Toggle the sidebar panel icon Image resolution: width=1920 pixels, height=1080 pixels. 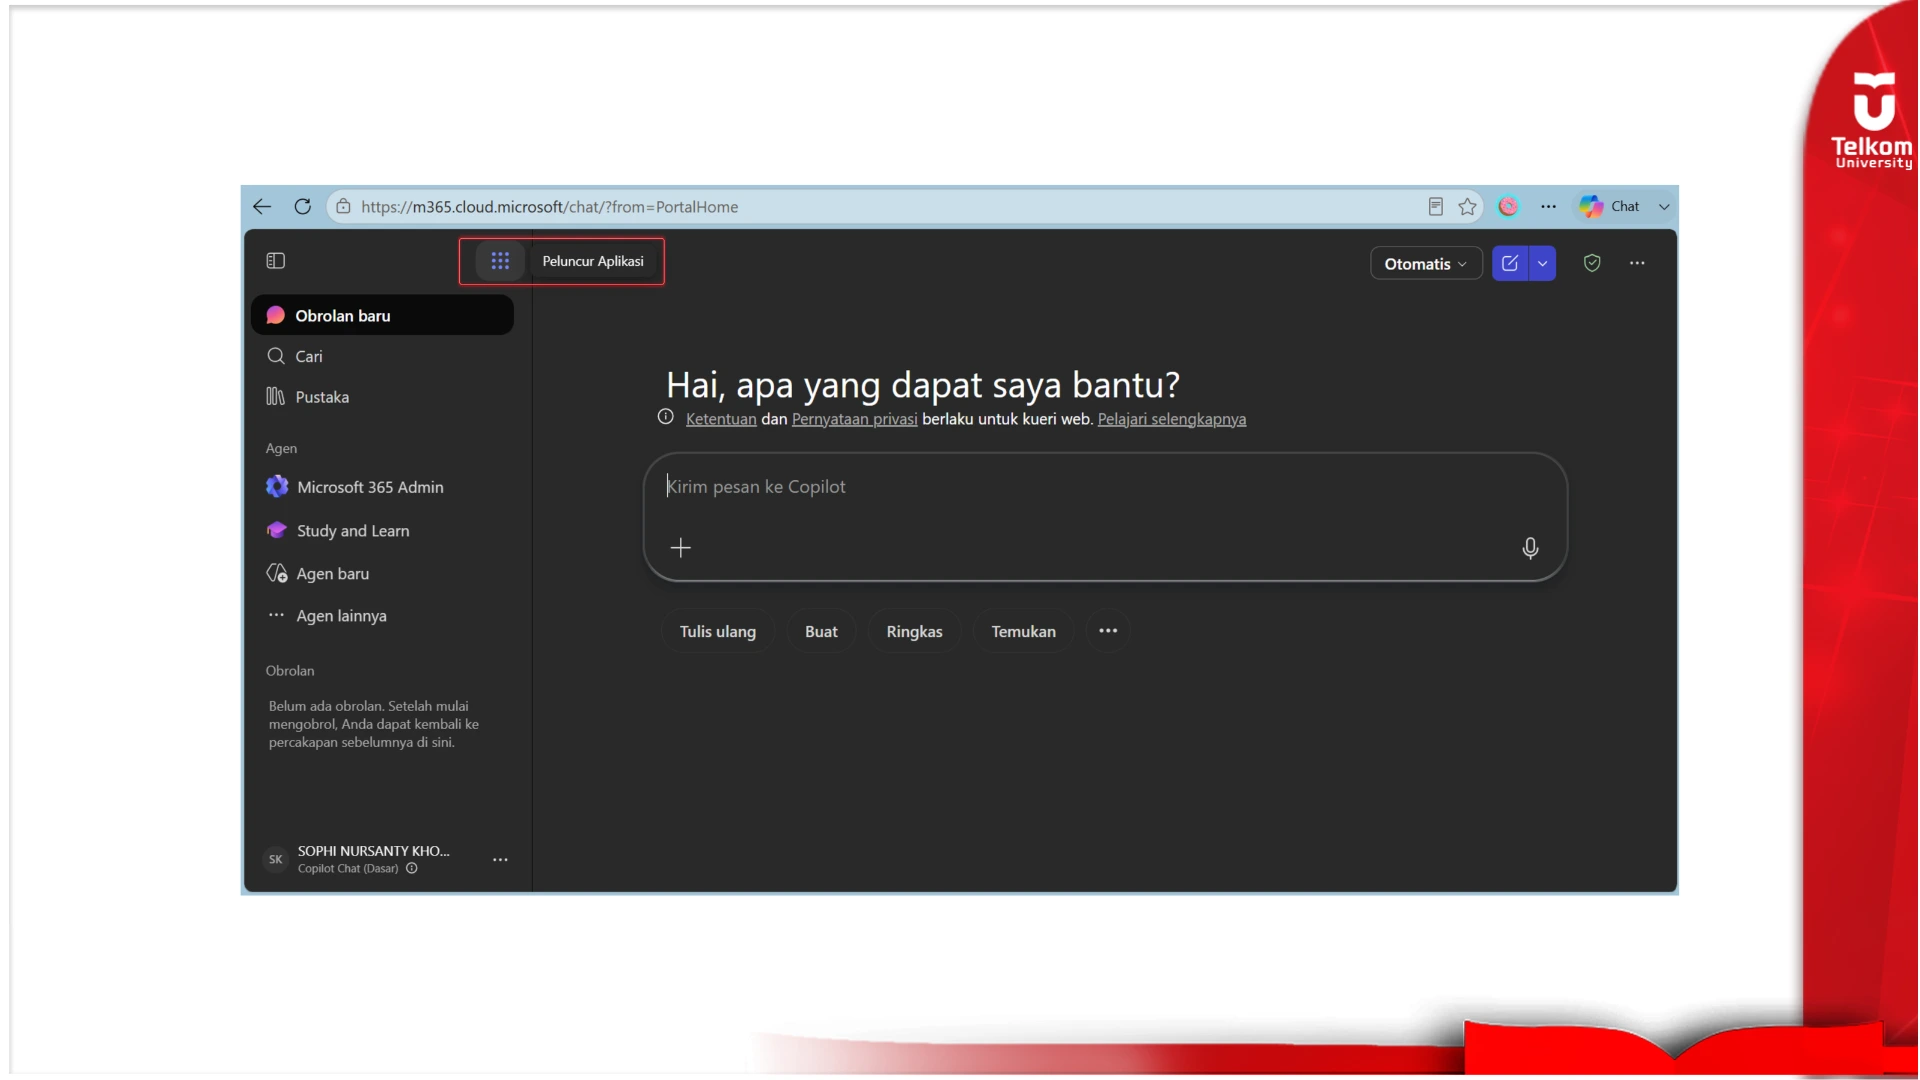coord(276,261)
